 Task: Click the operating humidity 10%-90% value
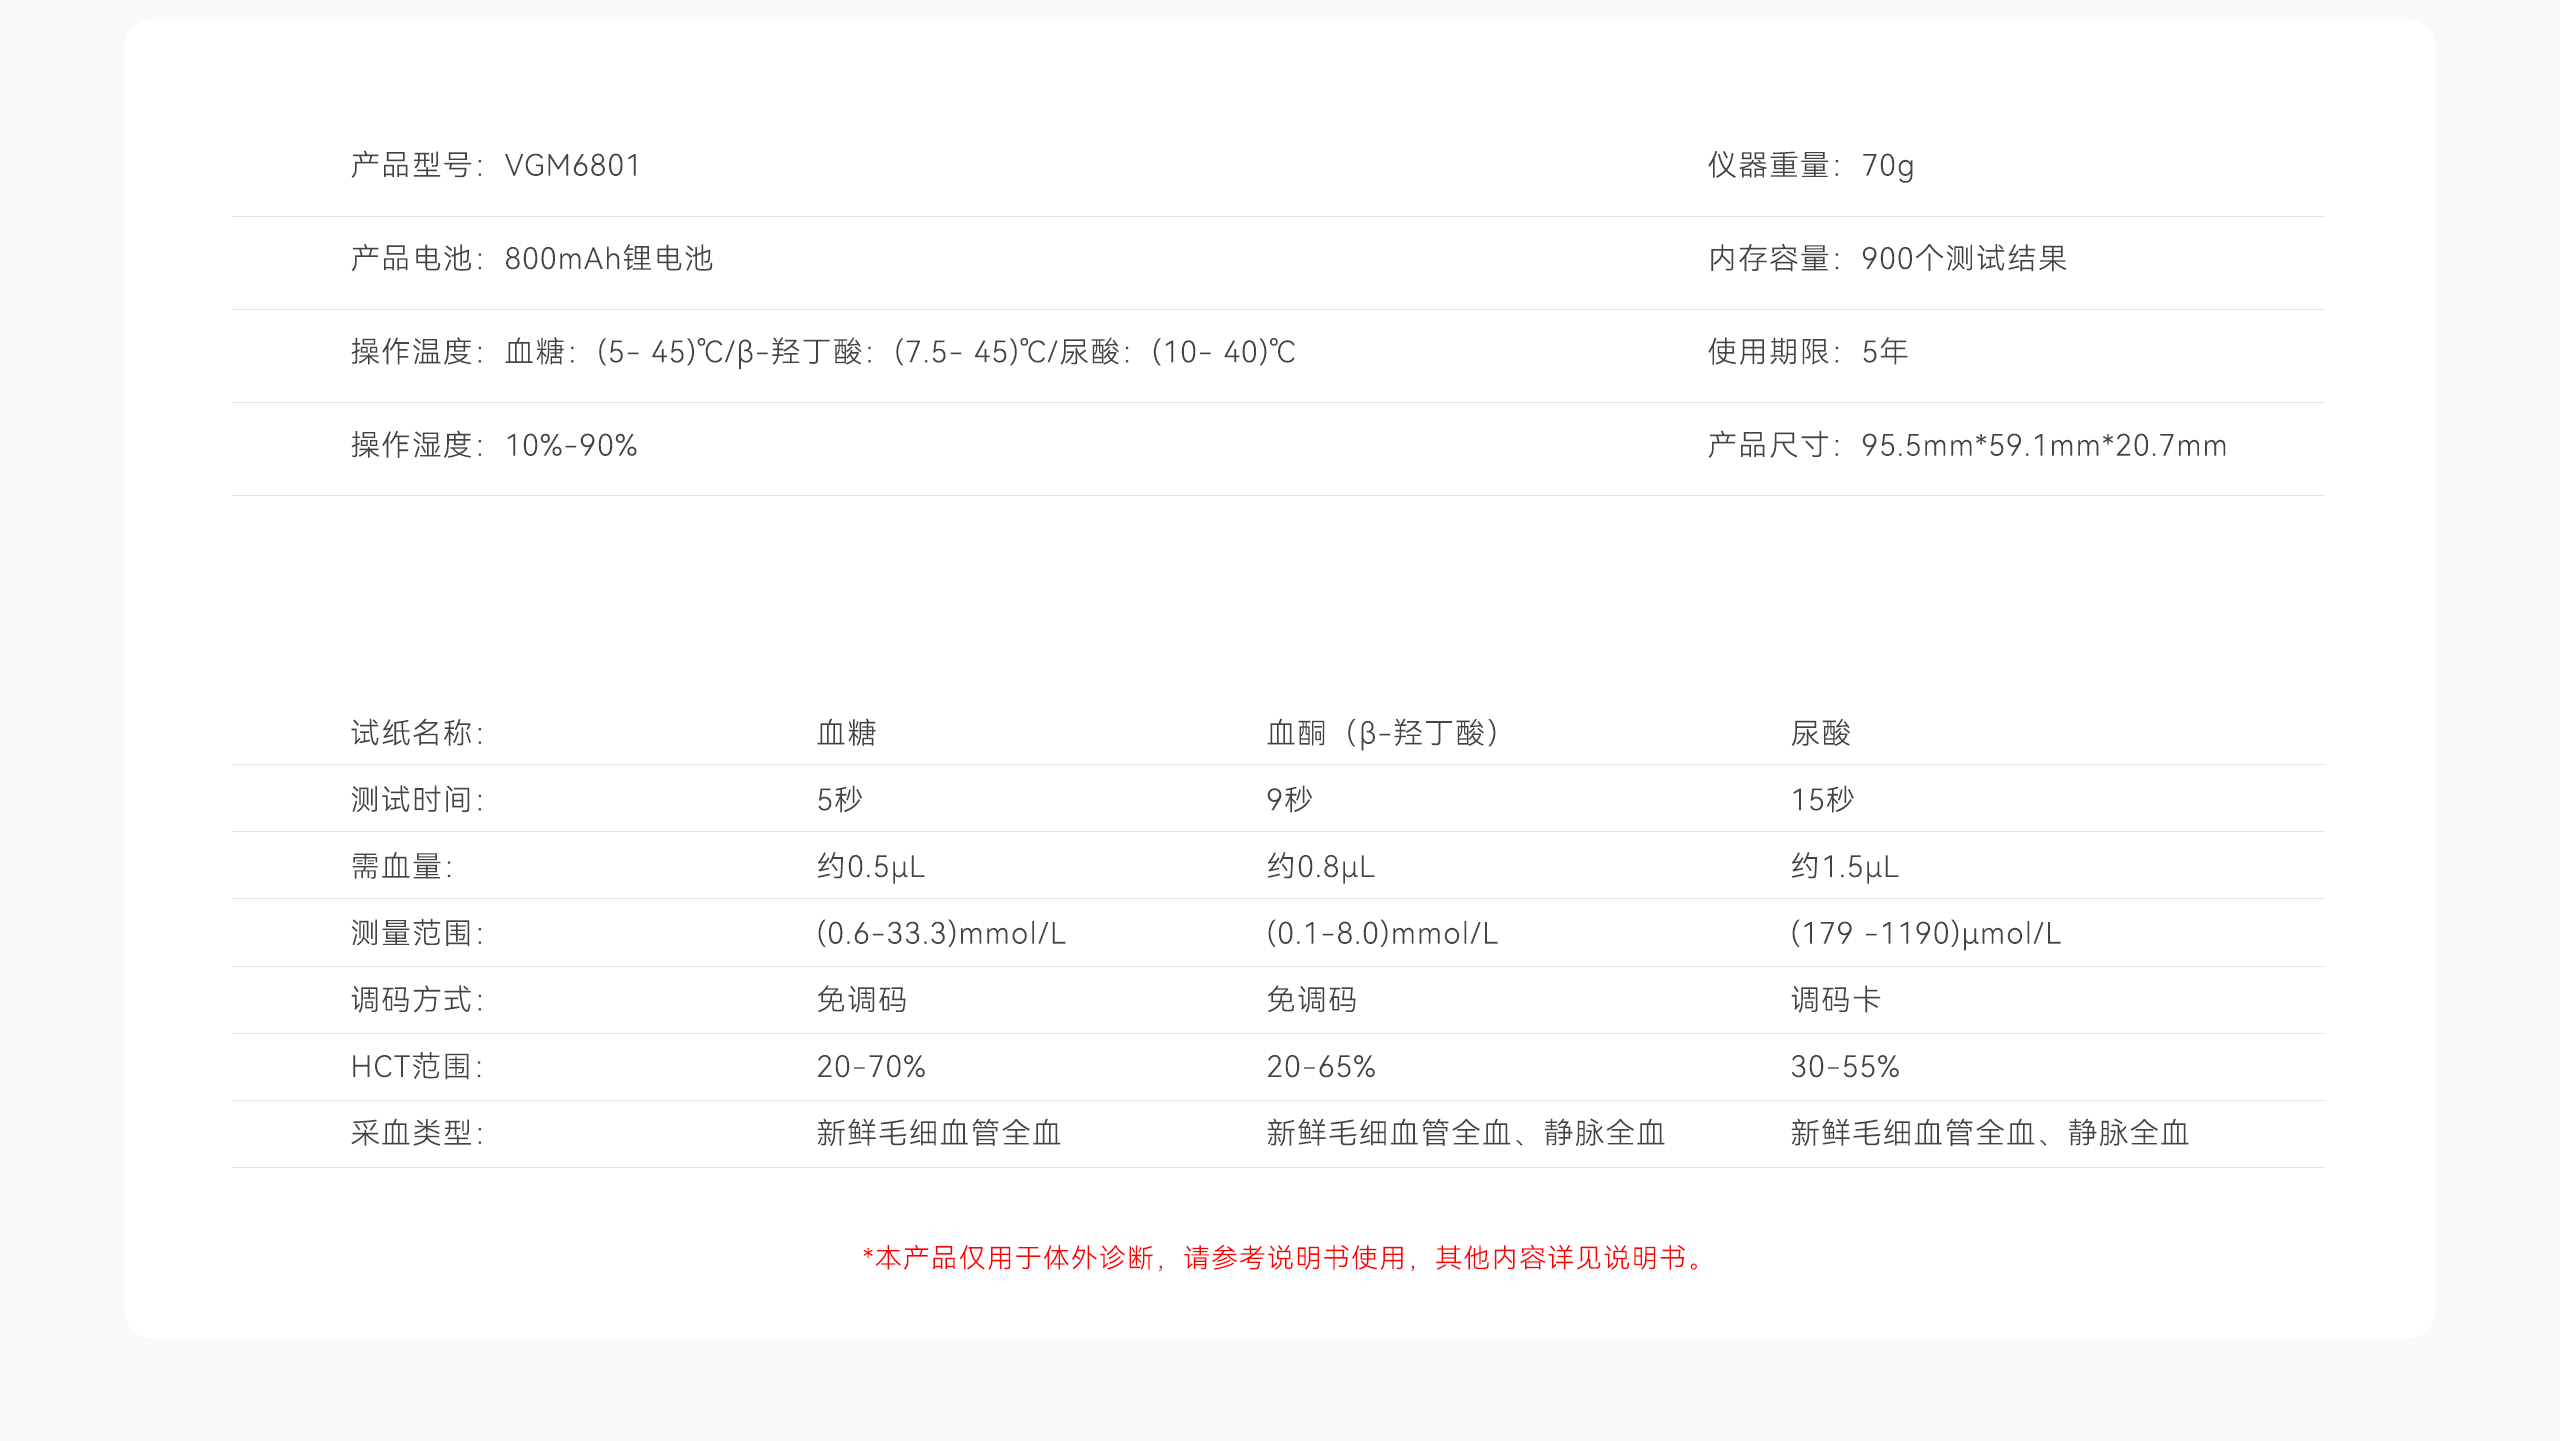571,445
